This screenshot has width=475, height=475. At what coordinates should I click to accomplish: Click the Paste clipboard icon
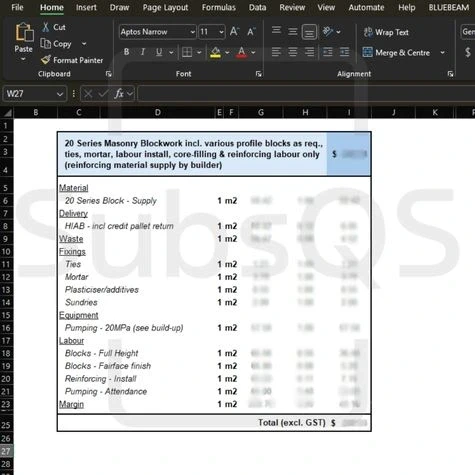(24, 32)
